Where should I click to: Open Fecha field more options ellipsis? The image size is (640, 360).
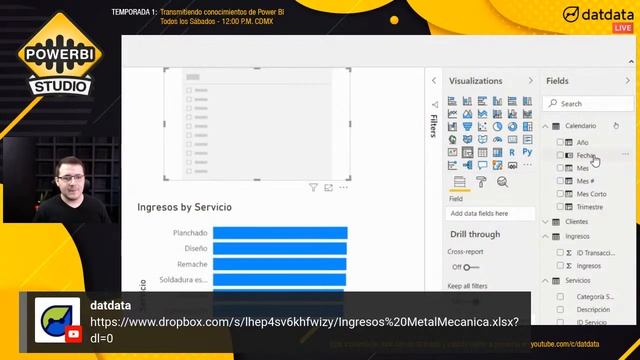(625, 154)
